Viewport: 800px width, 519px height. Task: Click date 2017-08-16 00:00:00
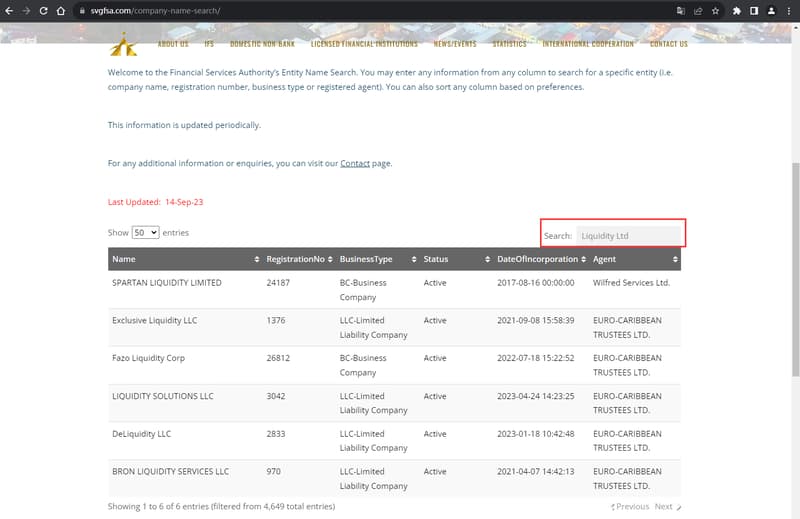536,283
